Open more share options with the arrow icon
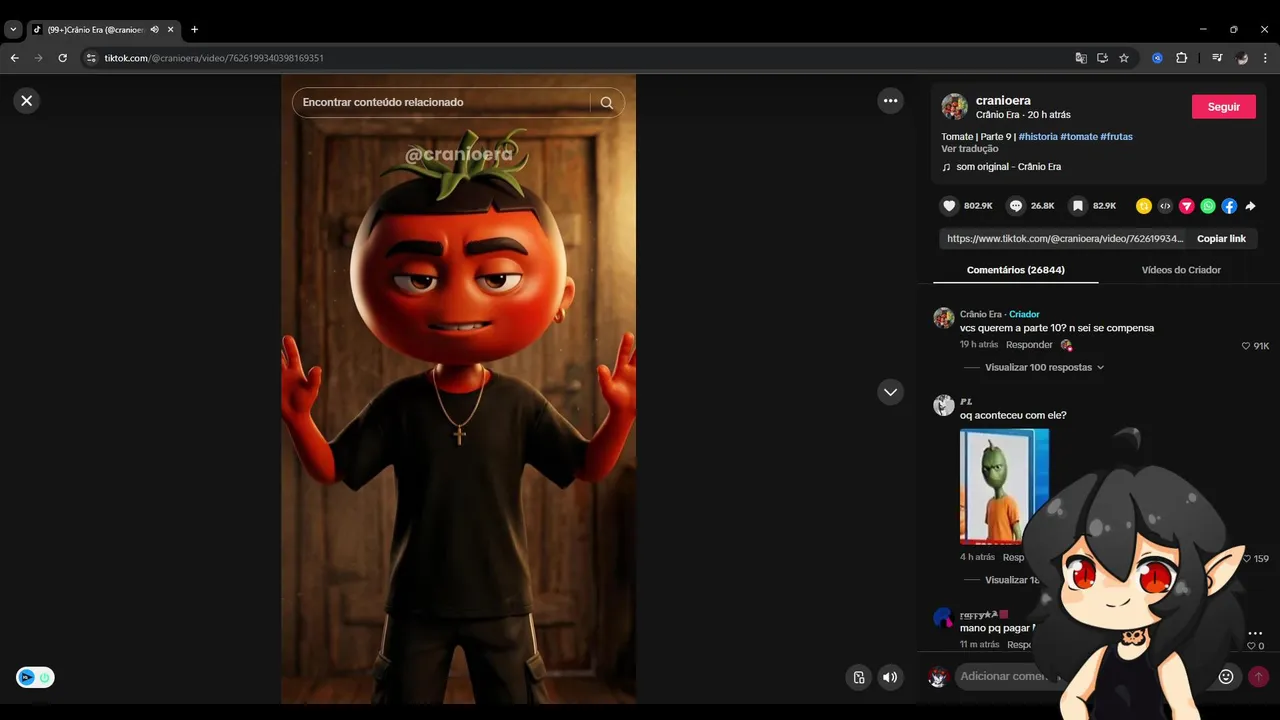Image resolution: width=1280 pixels, height=720 pixels. click(x=1250, y=206)
